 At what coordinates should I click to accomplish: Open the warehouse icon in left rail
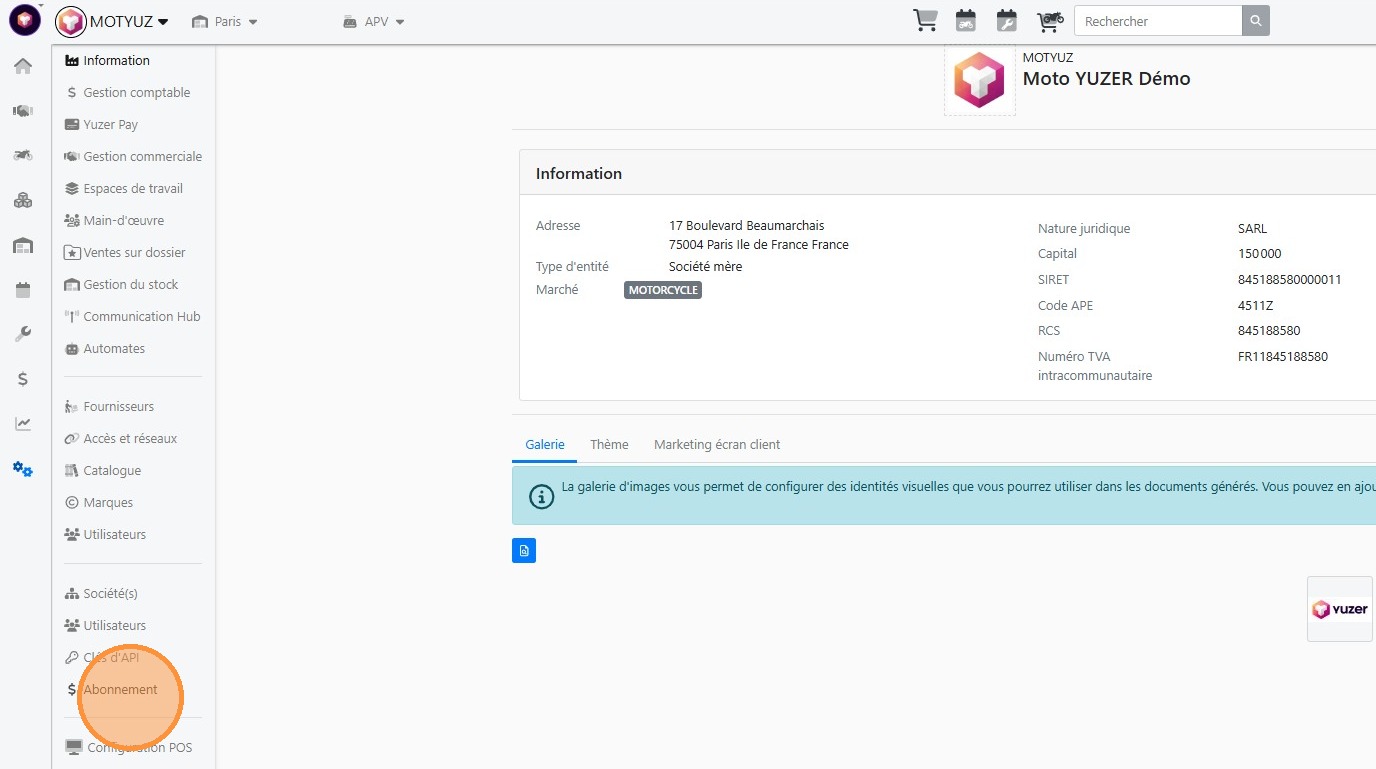tap(23, 245)
